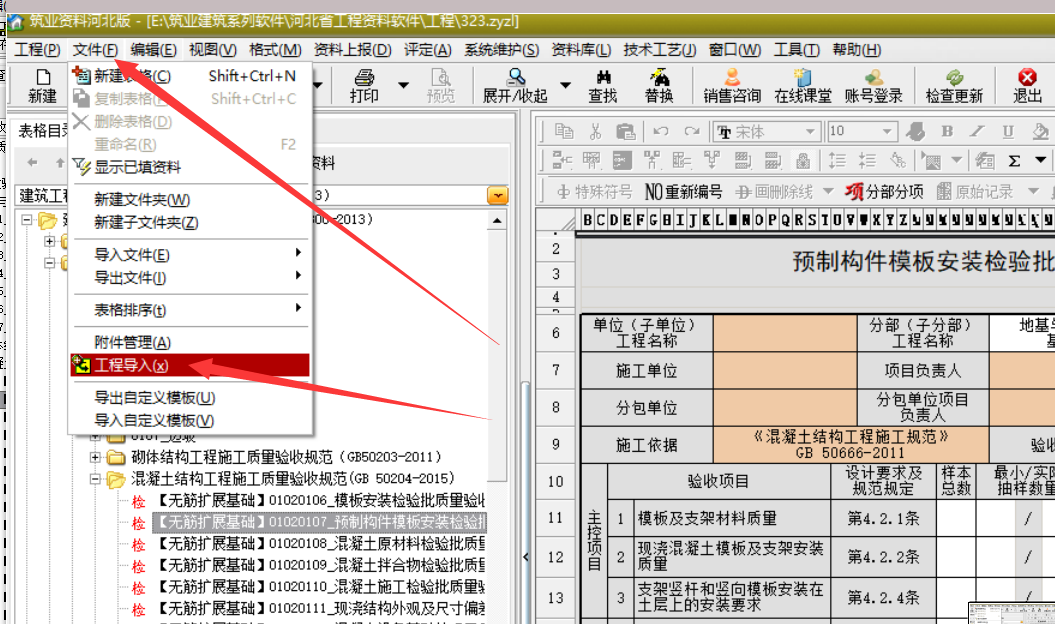Click the insert picture icon
Screen dimensions: 1055x624
click(x=931, y=161)
